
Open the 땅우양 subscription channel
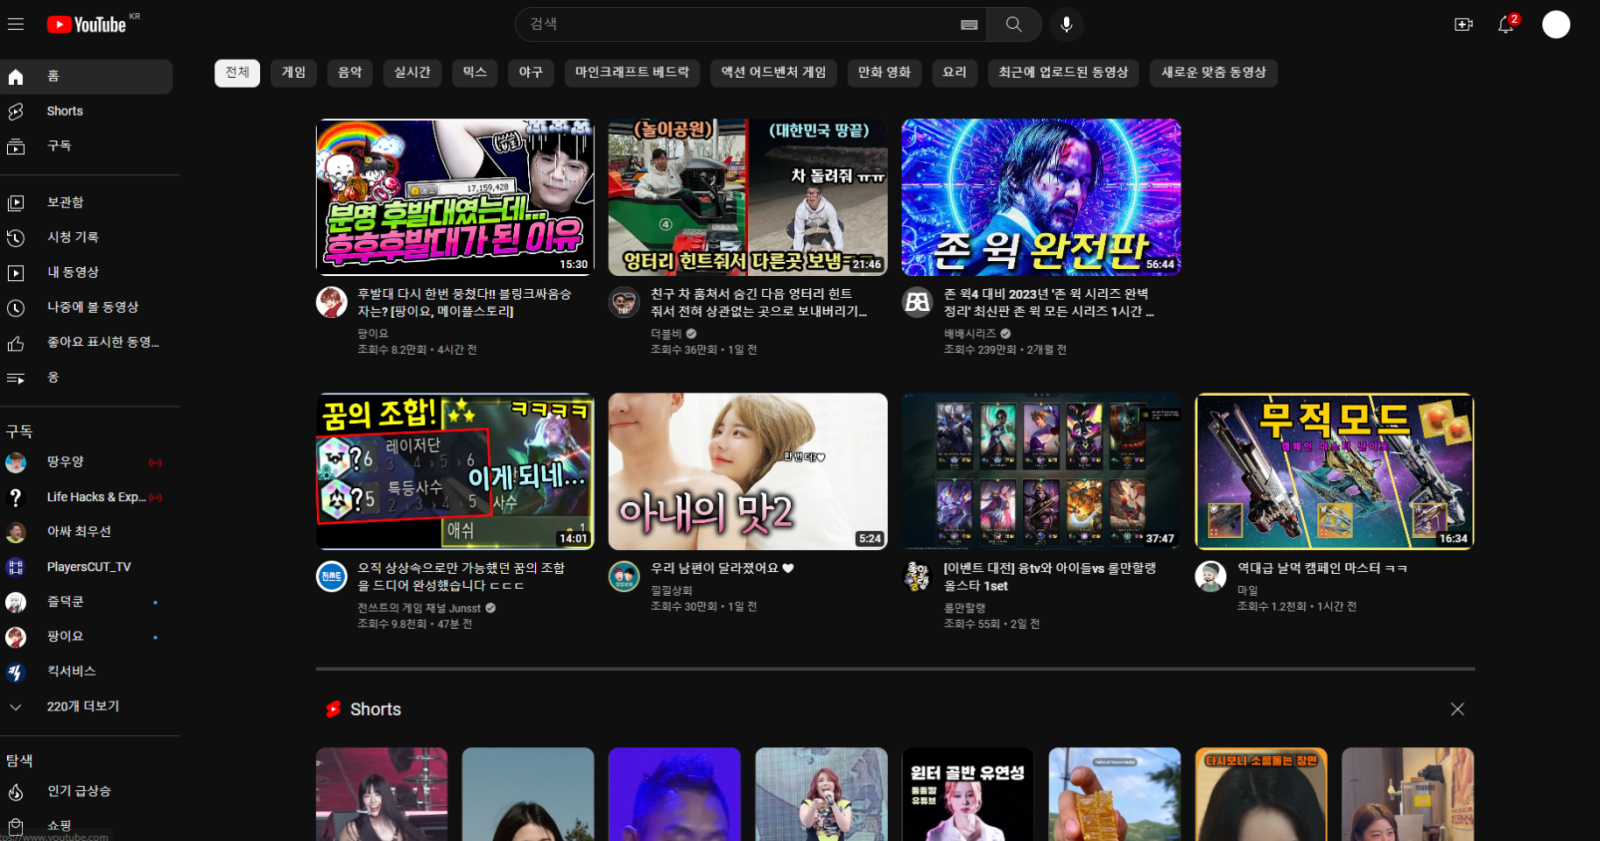[66, 462]
